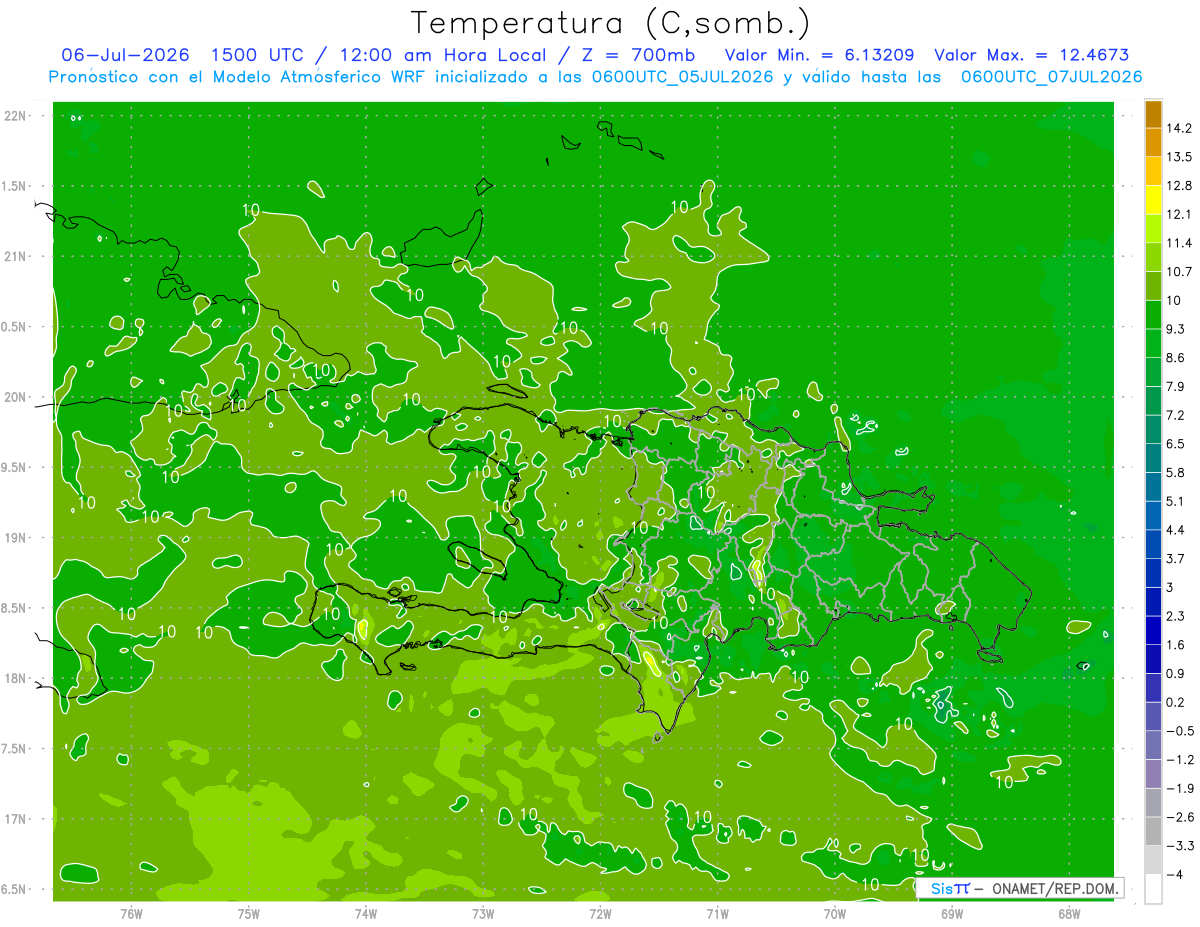This screenshot has width=1200, height=927.
Task: Select the date text "06-Jul-2026"
Action: click(x=125, y=55)
